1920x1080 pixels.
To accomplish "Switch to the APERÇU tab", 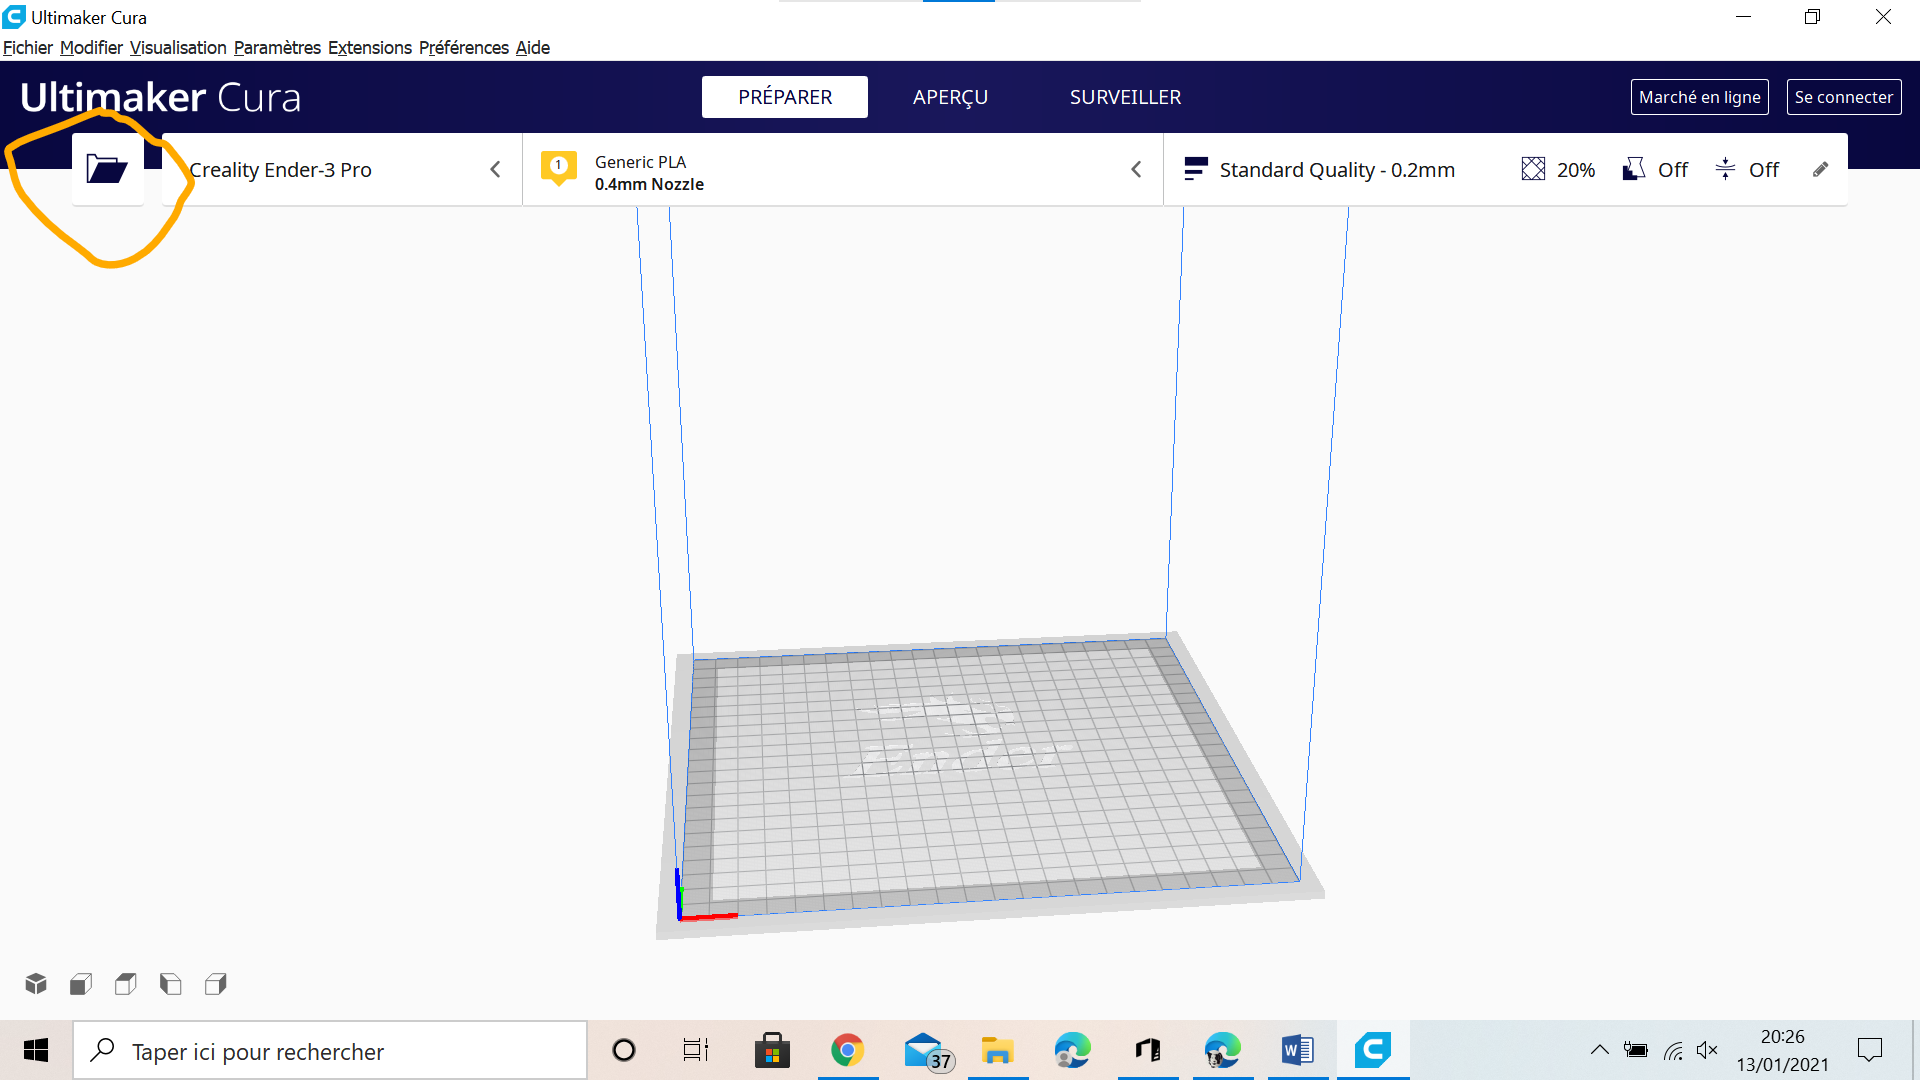I will (950, 97).
